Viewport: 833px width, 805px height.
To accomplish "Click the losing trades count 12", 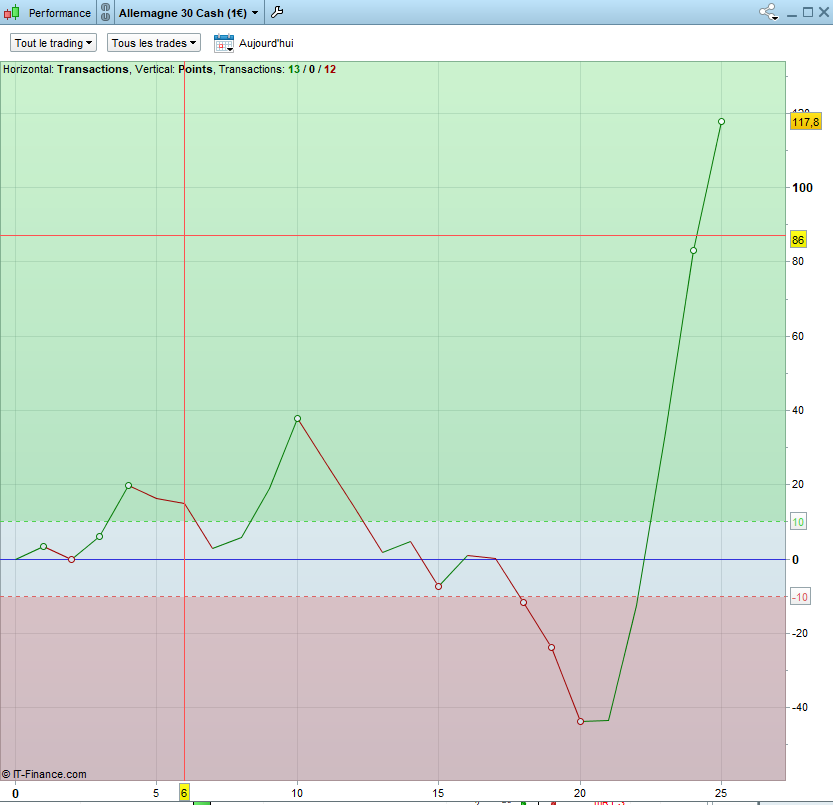I will coord(330,69).
